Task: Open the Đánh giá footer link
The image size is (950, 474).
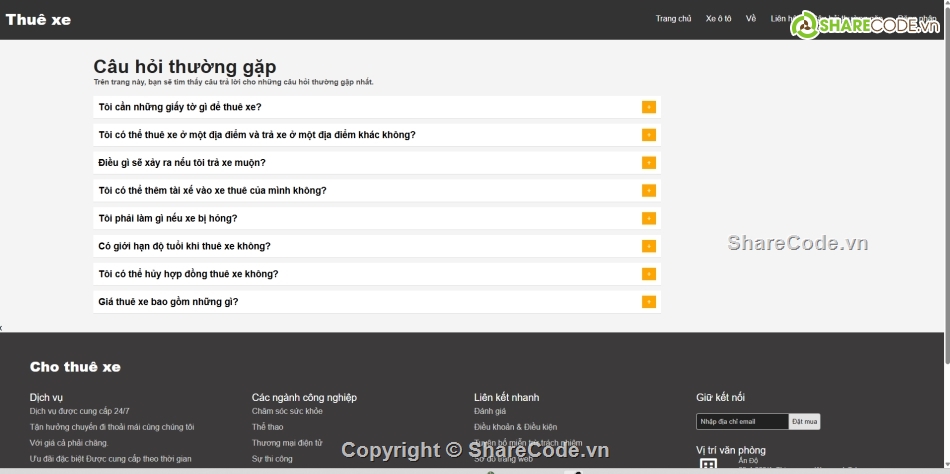Action: pyautogui.click(x=490, y=411)
